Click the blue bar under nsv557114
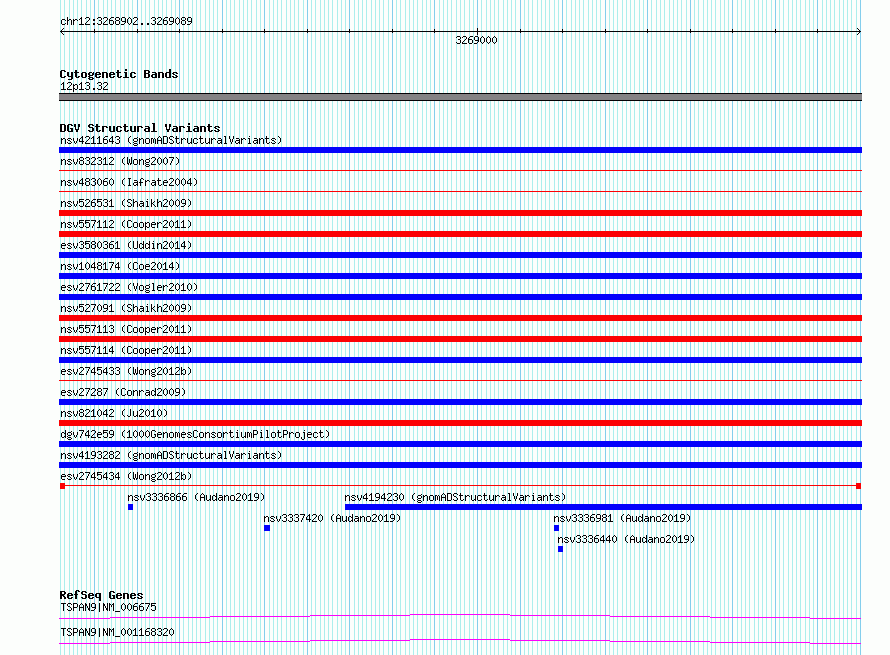890x655 pixels. (460, 360)
